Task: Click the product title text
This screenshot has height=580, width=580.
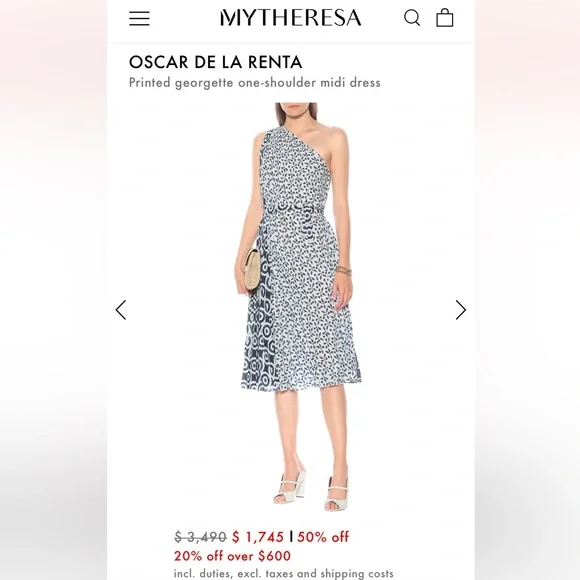Action: tap(254, 82)
